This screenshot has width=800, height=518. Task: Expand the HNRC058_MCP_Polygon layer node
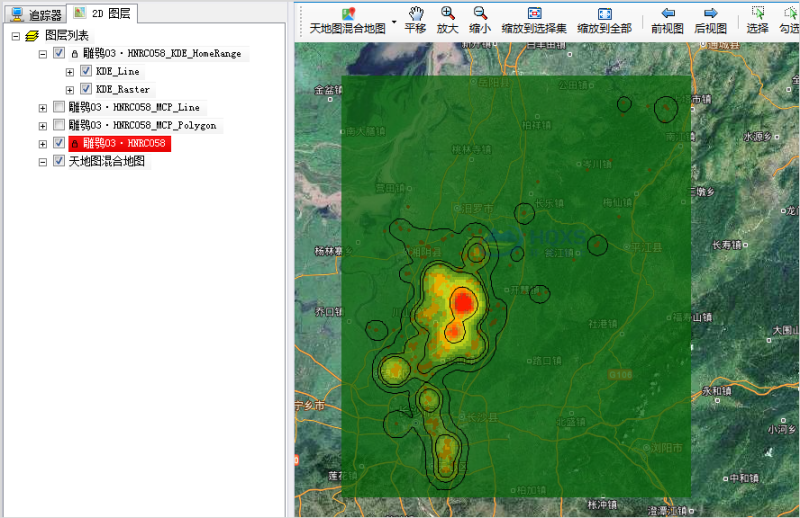tap(43, 126)
